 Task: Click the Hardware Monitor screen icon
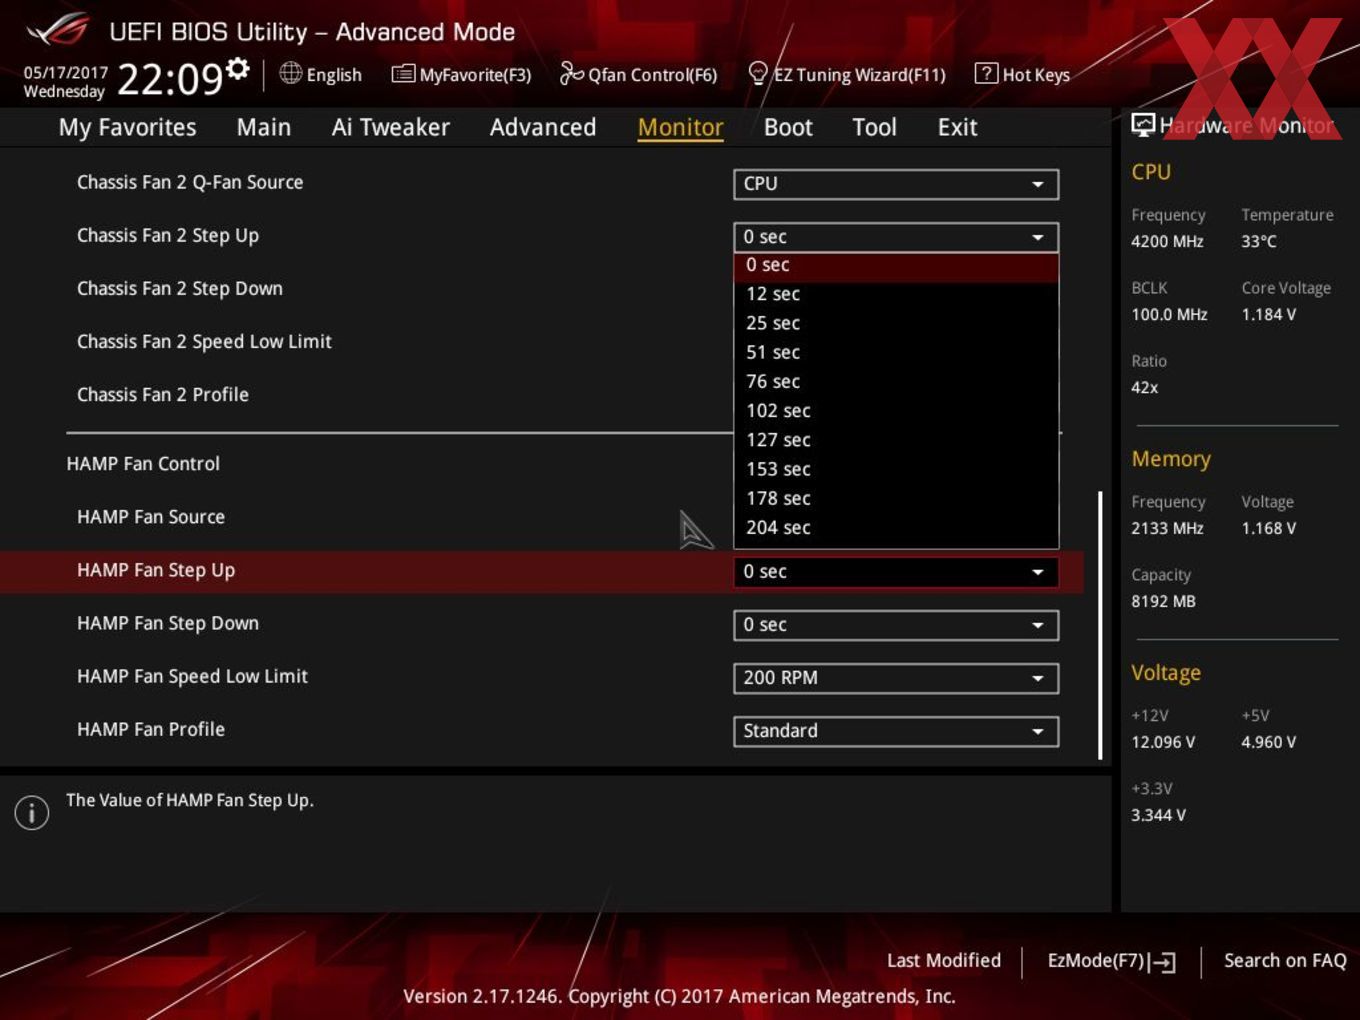[1143, 125]
